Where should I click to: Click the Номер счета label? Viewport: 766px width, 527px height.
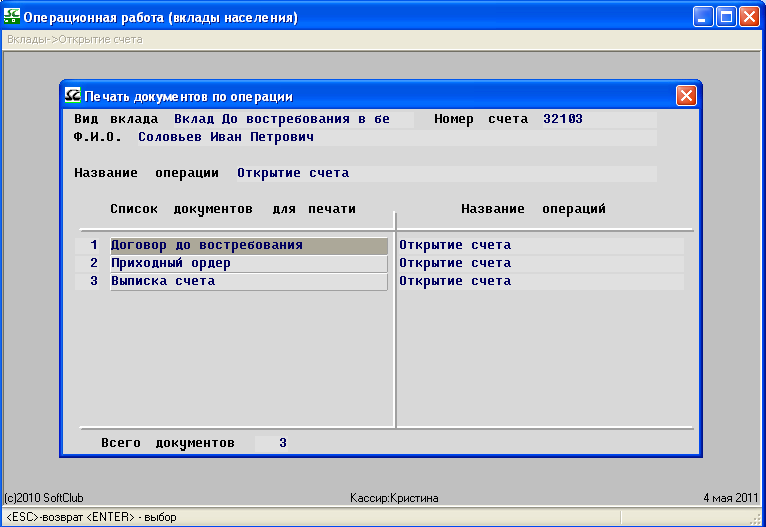481,119
